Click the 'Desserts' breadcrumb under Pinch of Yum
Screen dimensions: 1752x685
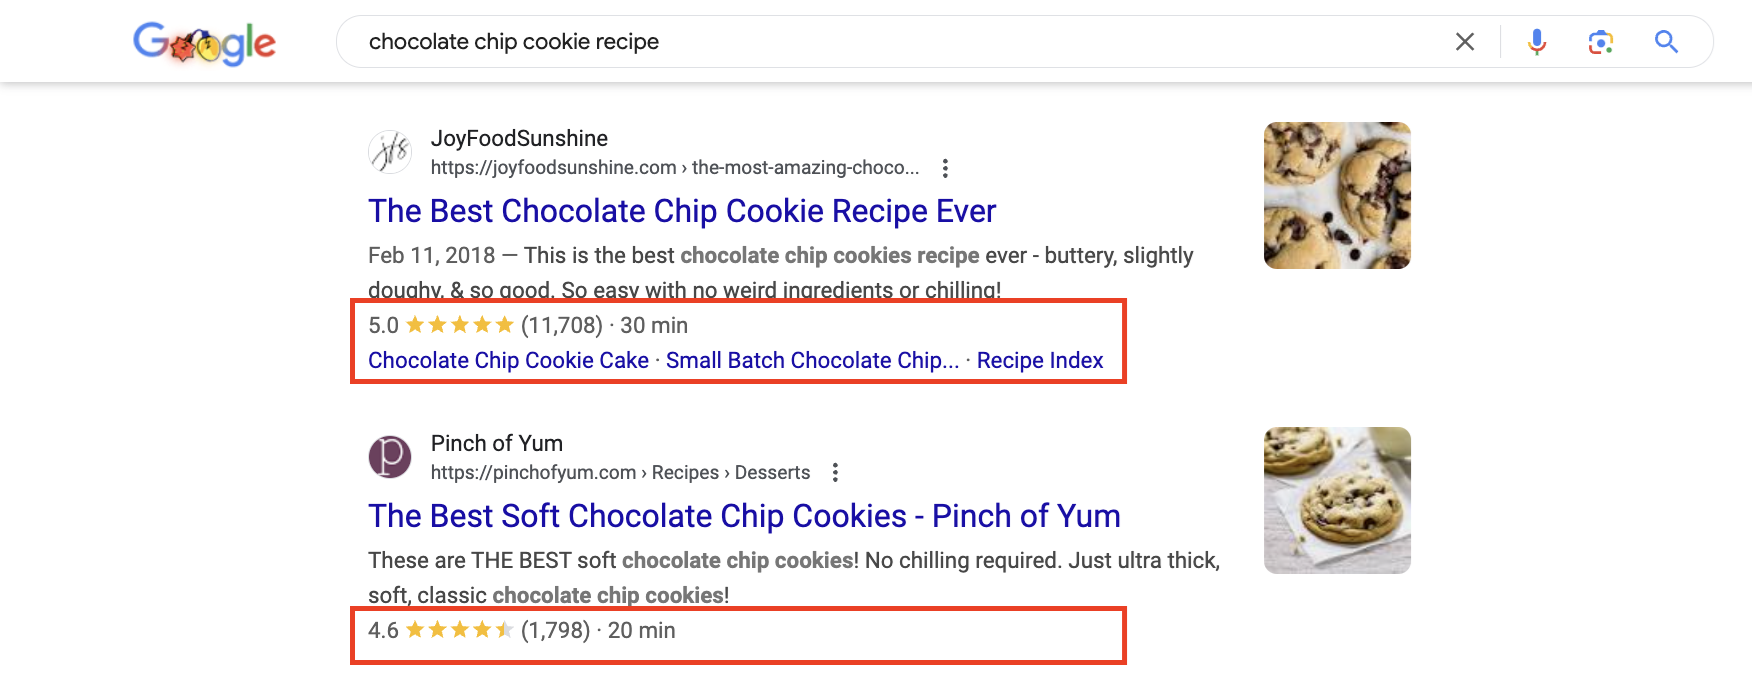coord(772,472)
